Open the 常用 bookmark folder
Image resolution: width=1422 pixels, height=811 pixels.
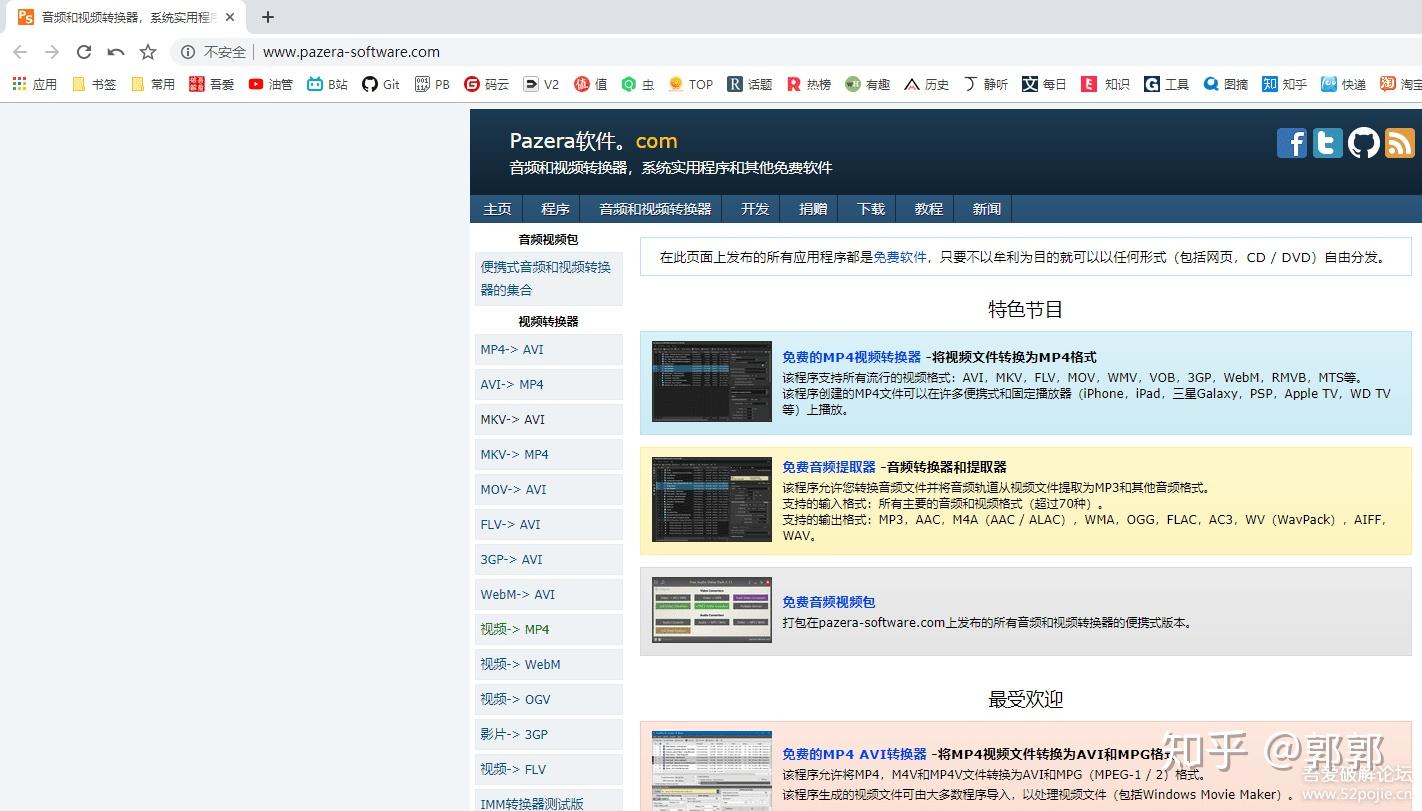click(x=153, y=84)
